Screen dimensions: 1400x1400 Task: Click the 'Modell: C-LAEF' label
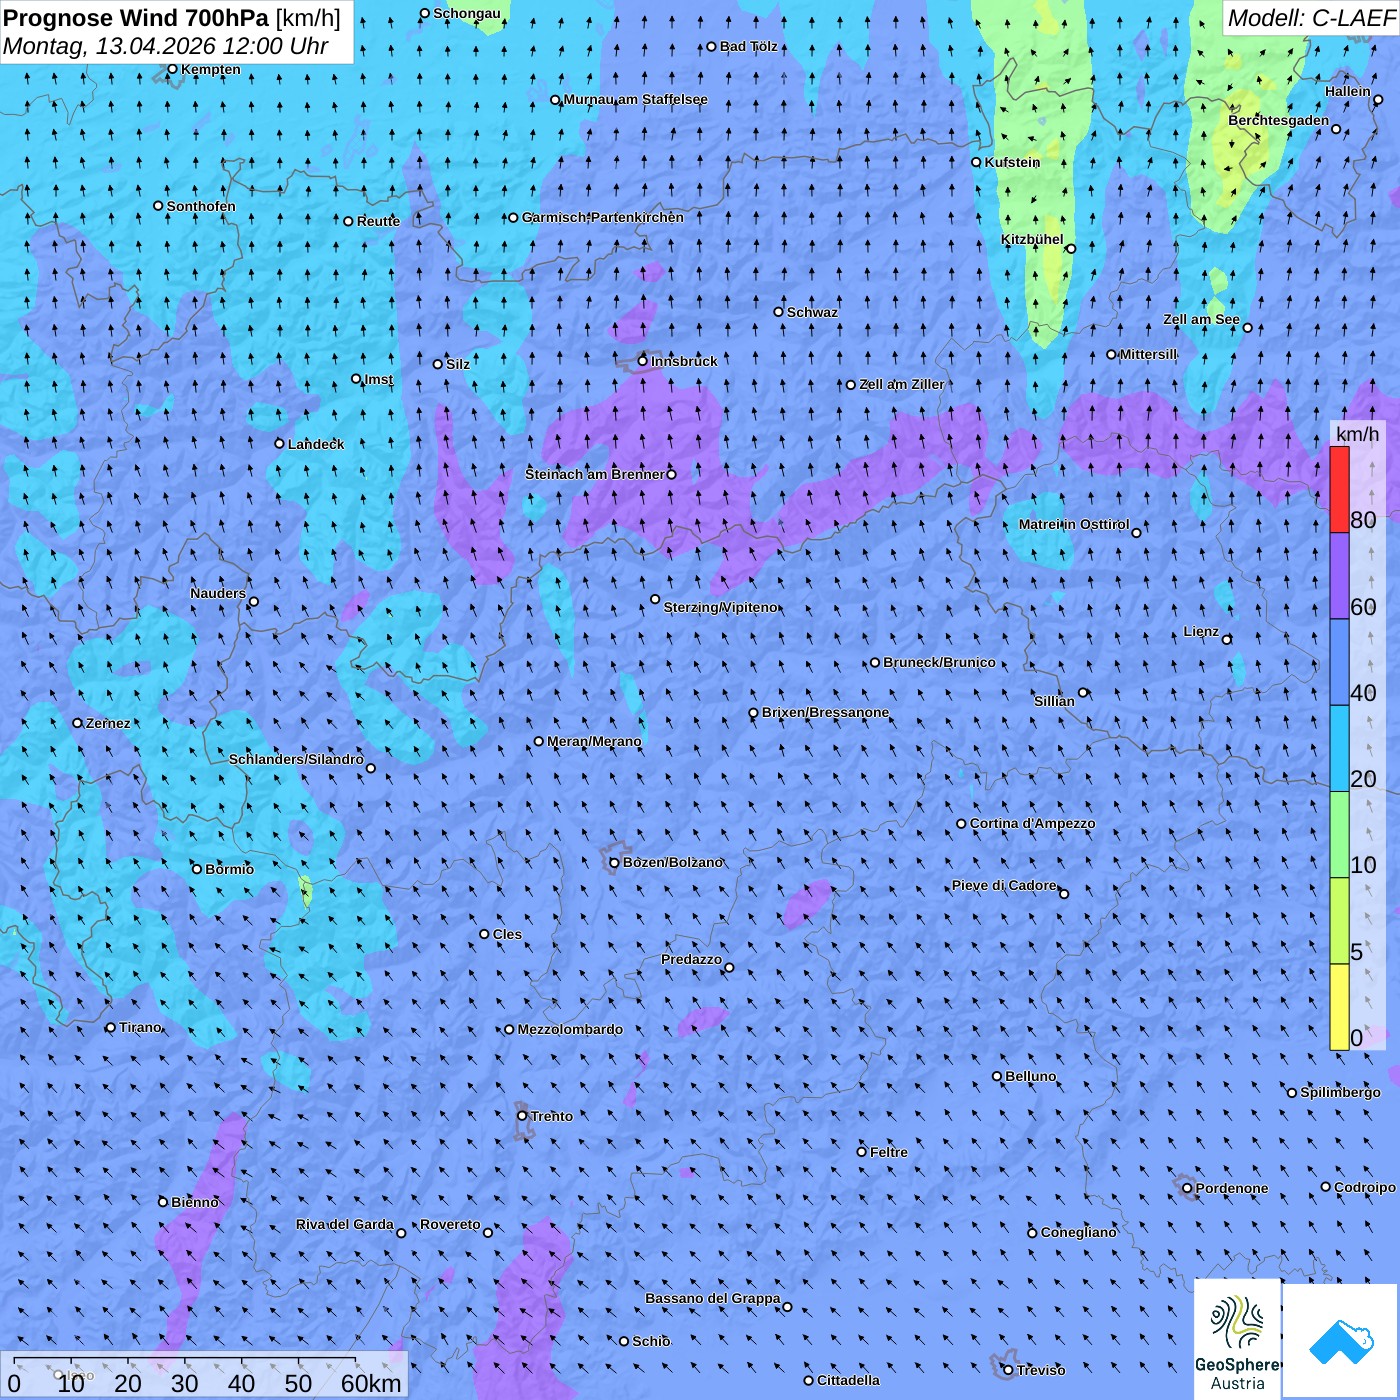1310,18
